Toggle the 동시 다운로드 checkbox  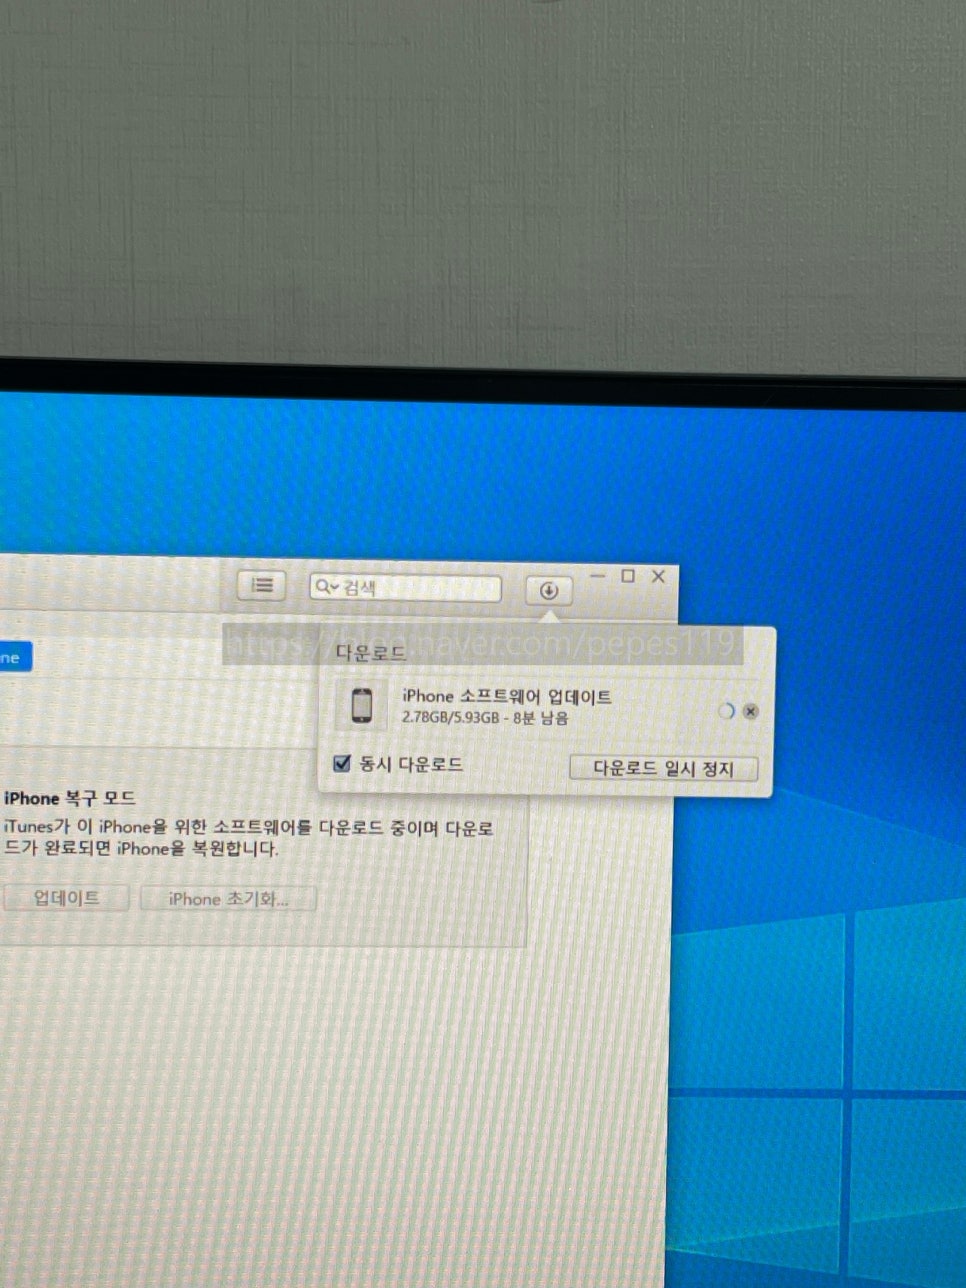click(342, 764)
